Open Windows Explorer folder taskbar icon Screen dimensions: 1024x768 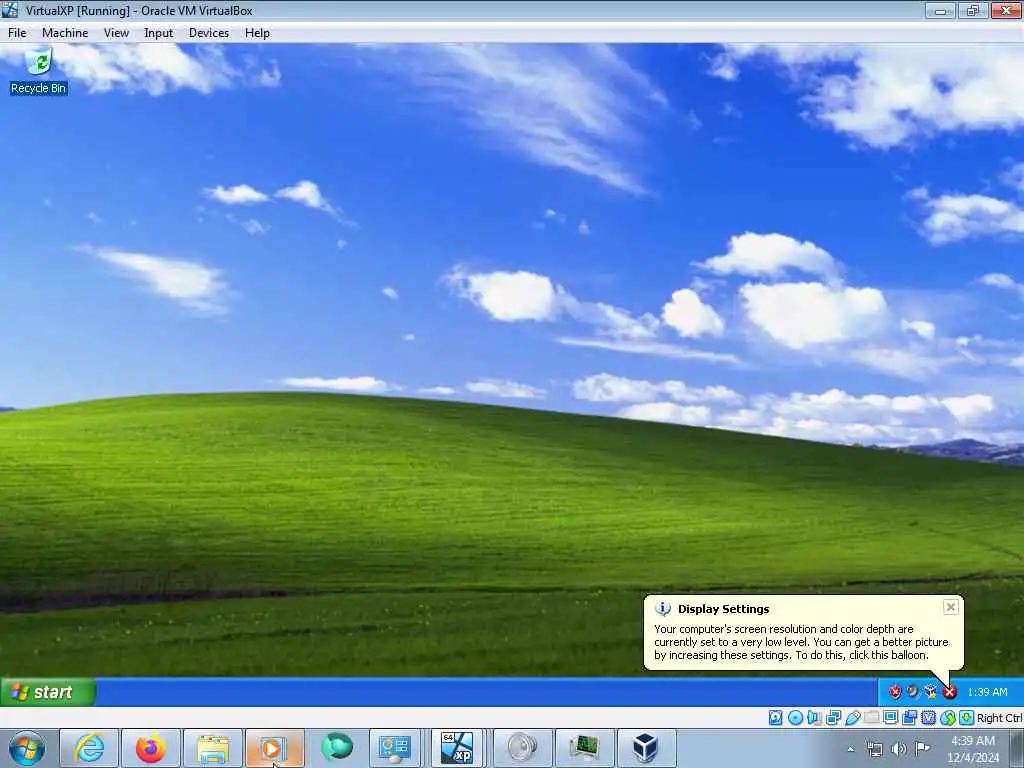(x=213, y=748)
